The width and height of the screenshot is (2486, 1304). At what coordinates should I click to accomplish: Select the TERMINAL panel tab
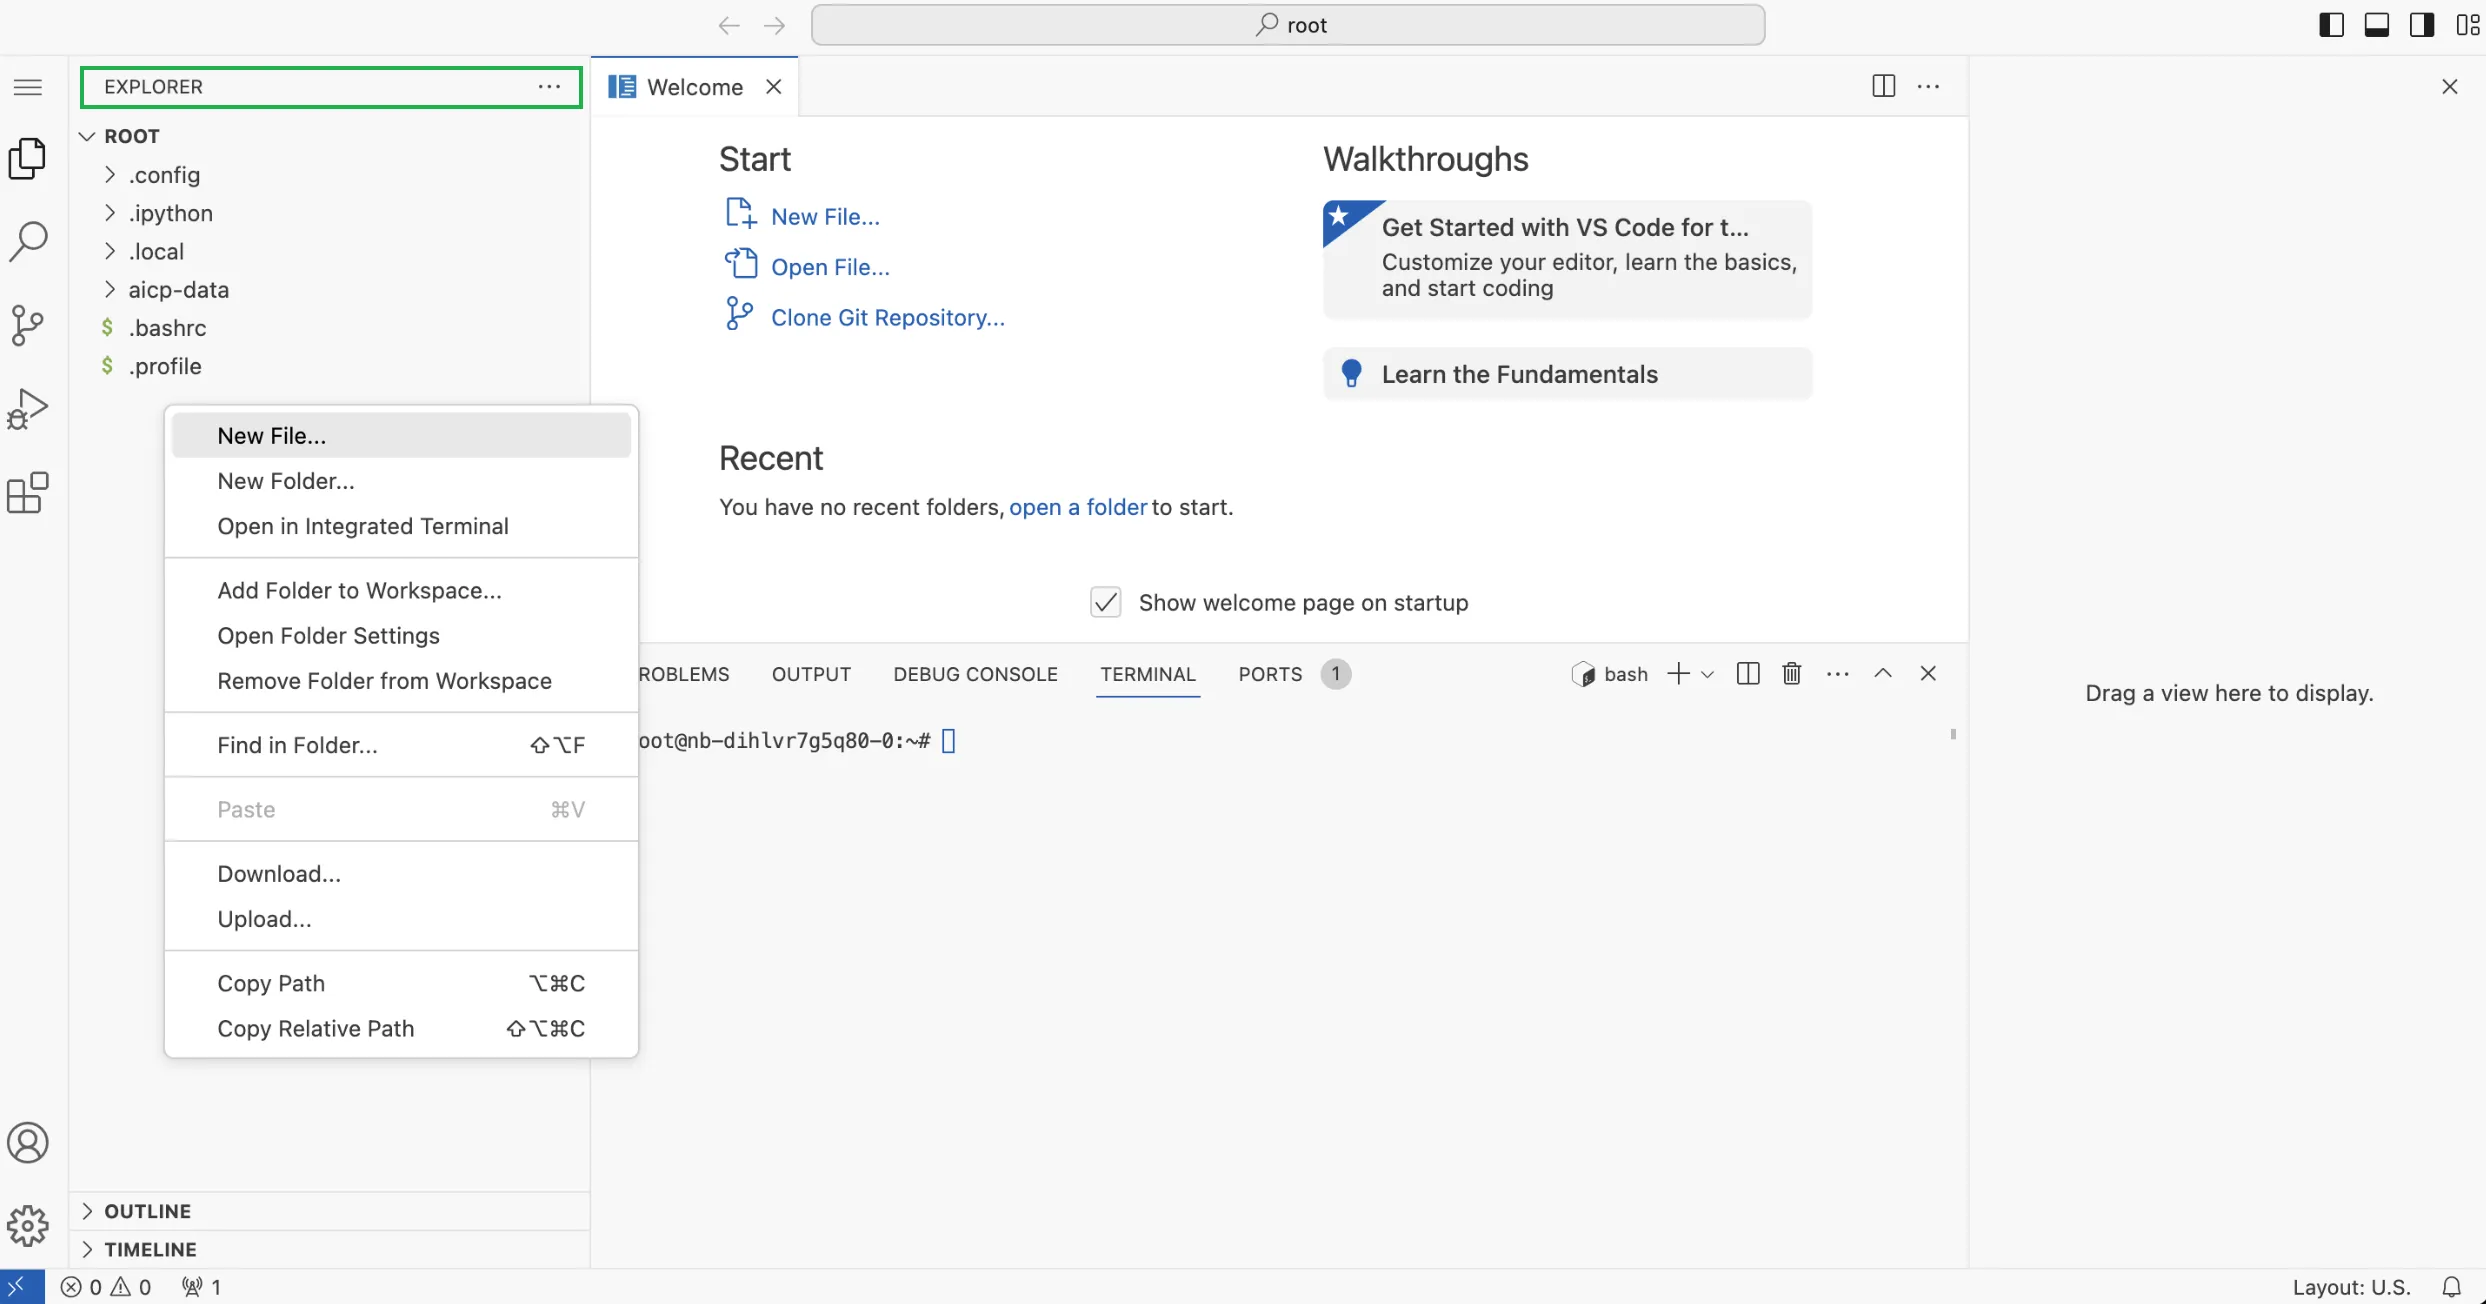[1148, 674]
